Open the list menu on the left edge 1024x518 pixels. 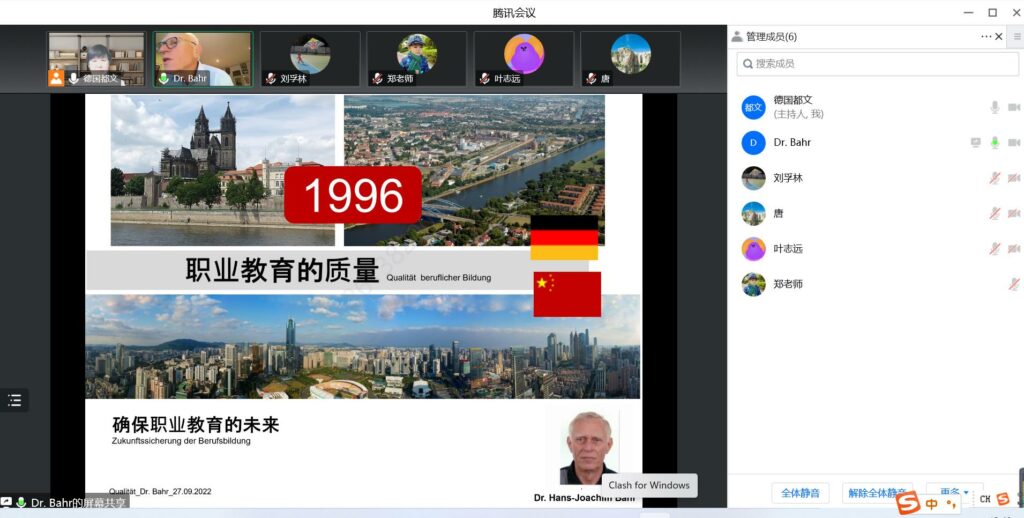click(14, 400)
